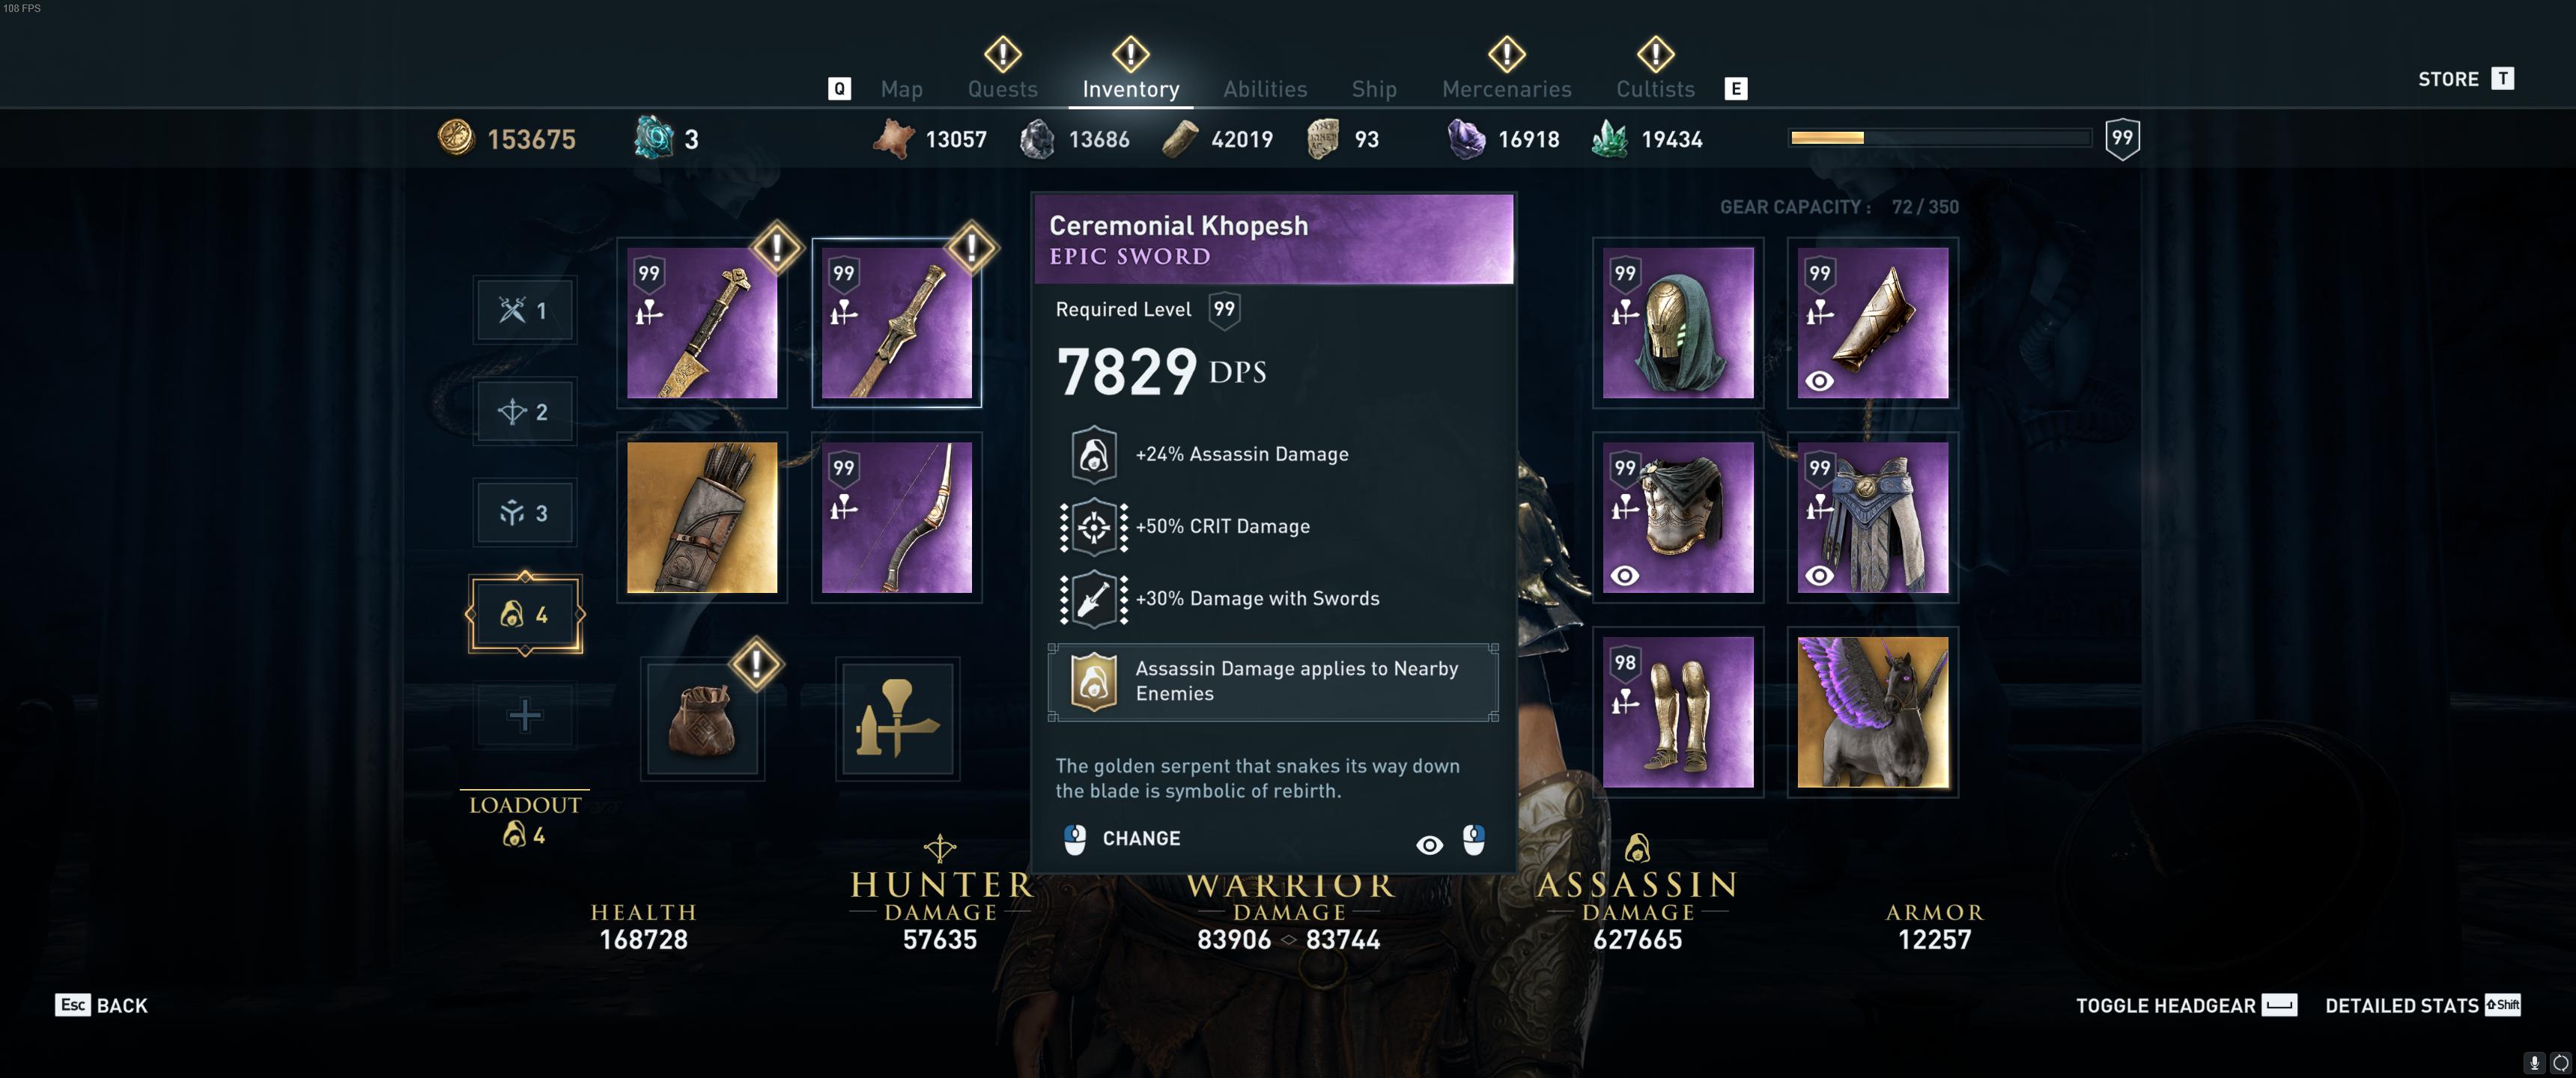The height and width of the screenshot is (1078, 2576).
Task: Toggle visibility eye on waist belt
Action: pyautogui.click(x=1819, y=575)
